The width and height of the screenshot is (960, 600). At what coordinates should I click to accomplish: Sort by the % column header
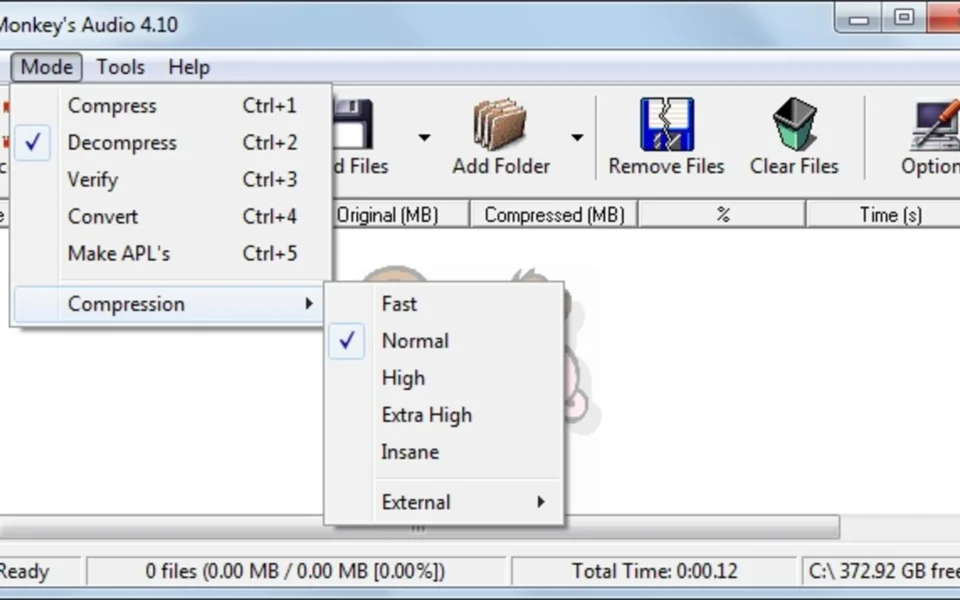[722, 215]
